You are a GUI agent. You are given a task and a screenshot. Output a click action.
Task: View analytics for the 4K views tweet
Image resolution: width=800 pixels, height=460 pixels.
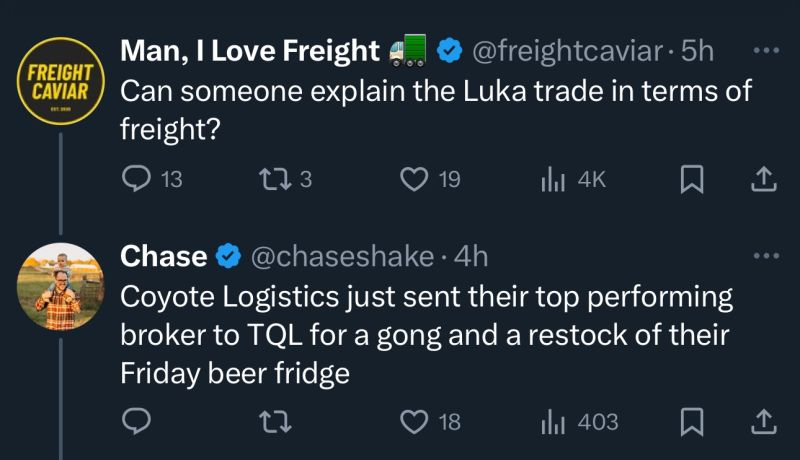tap(552, 180)
